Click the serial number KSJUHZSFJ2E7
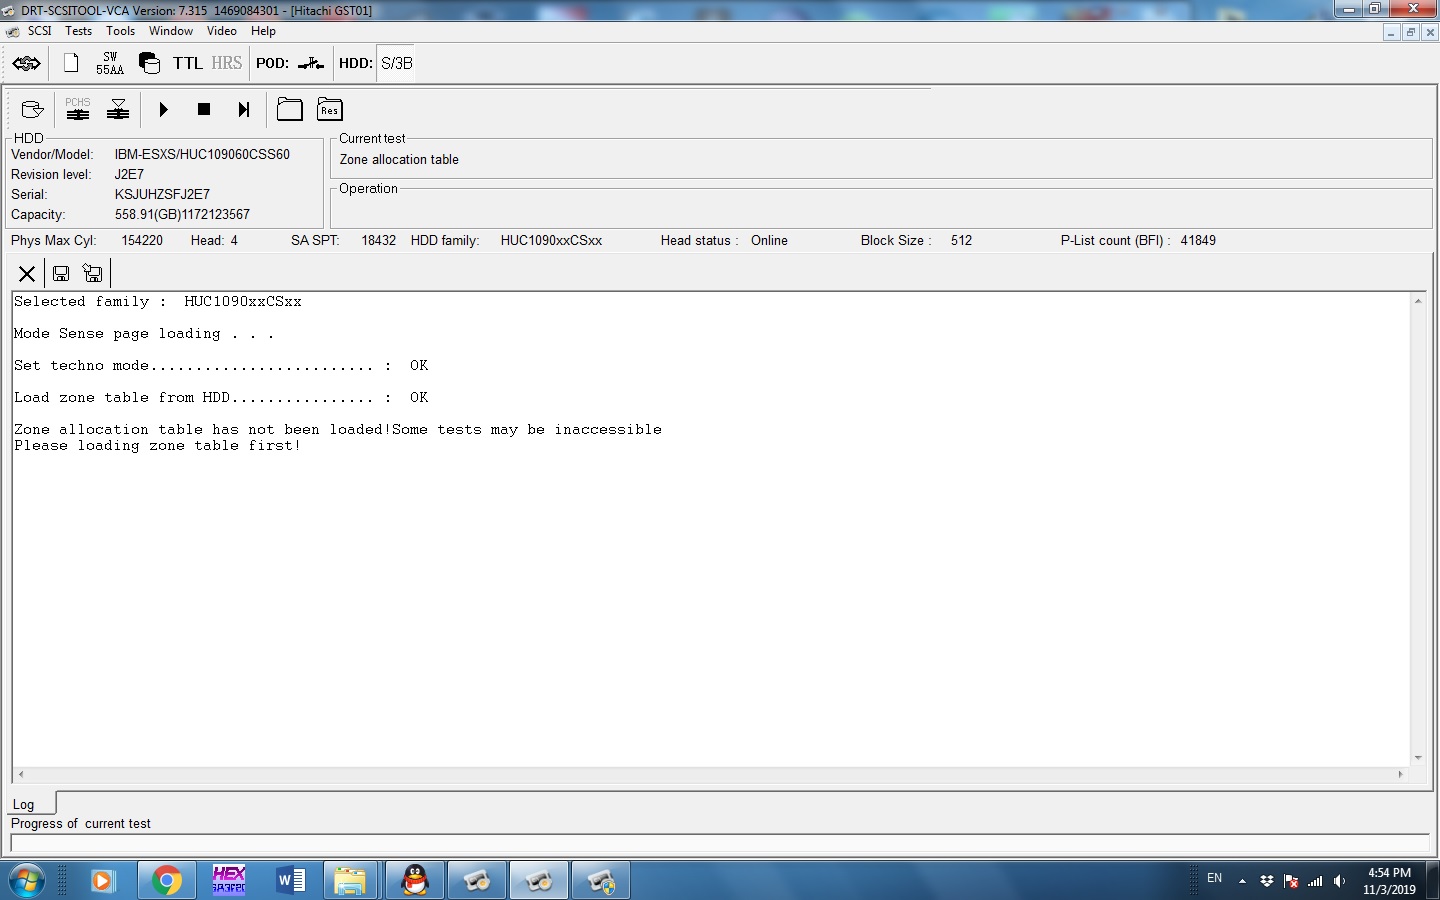 (162, 194)
